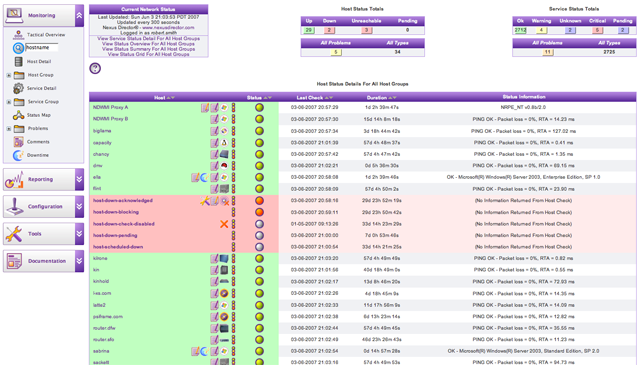Collapse the Monitoring panel section
640x365 pixels.
(x=79, y=15)
